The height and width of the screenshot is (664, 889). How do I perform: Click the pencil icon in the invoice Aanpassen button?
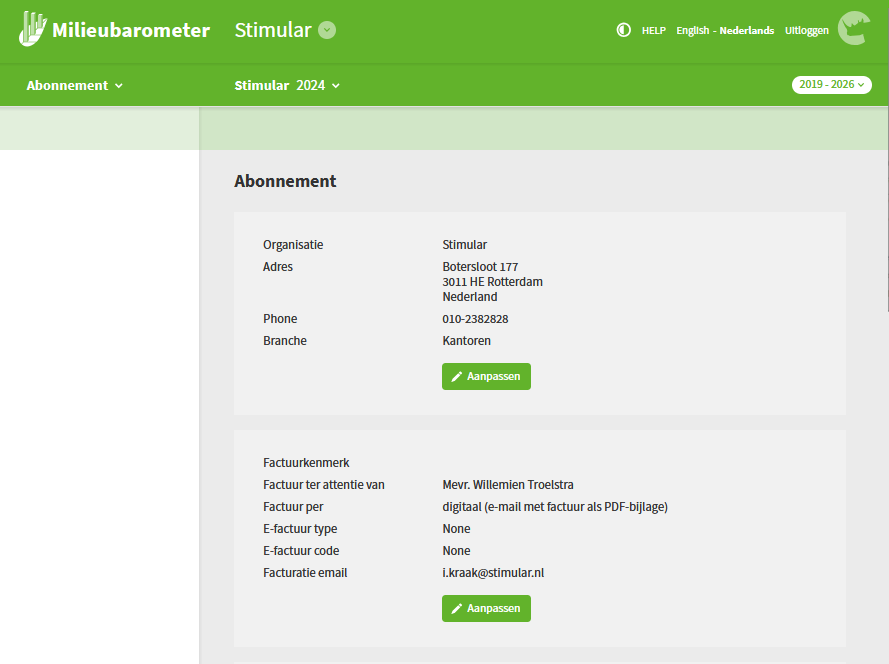click(x=456, y=609)
